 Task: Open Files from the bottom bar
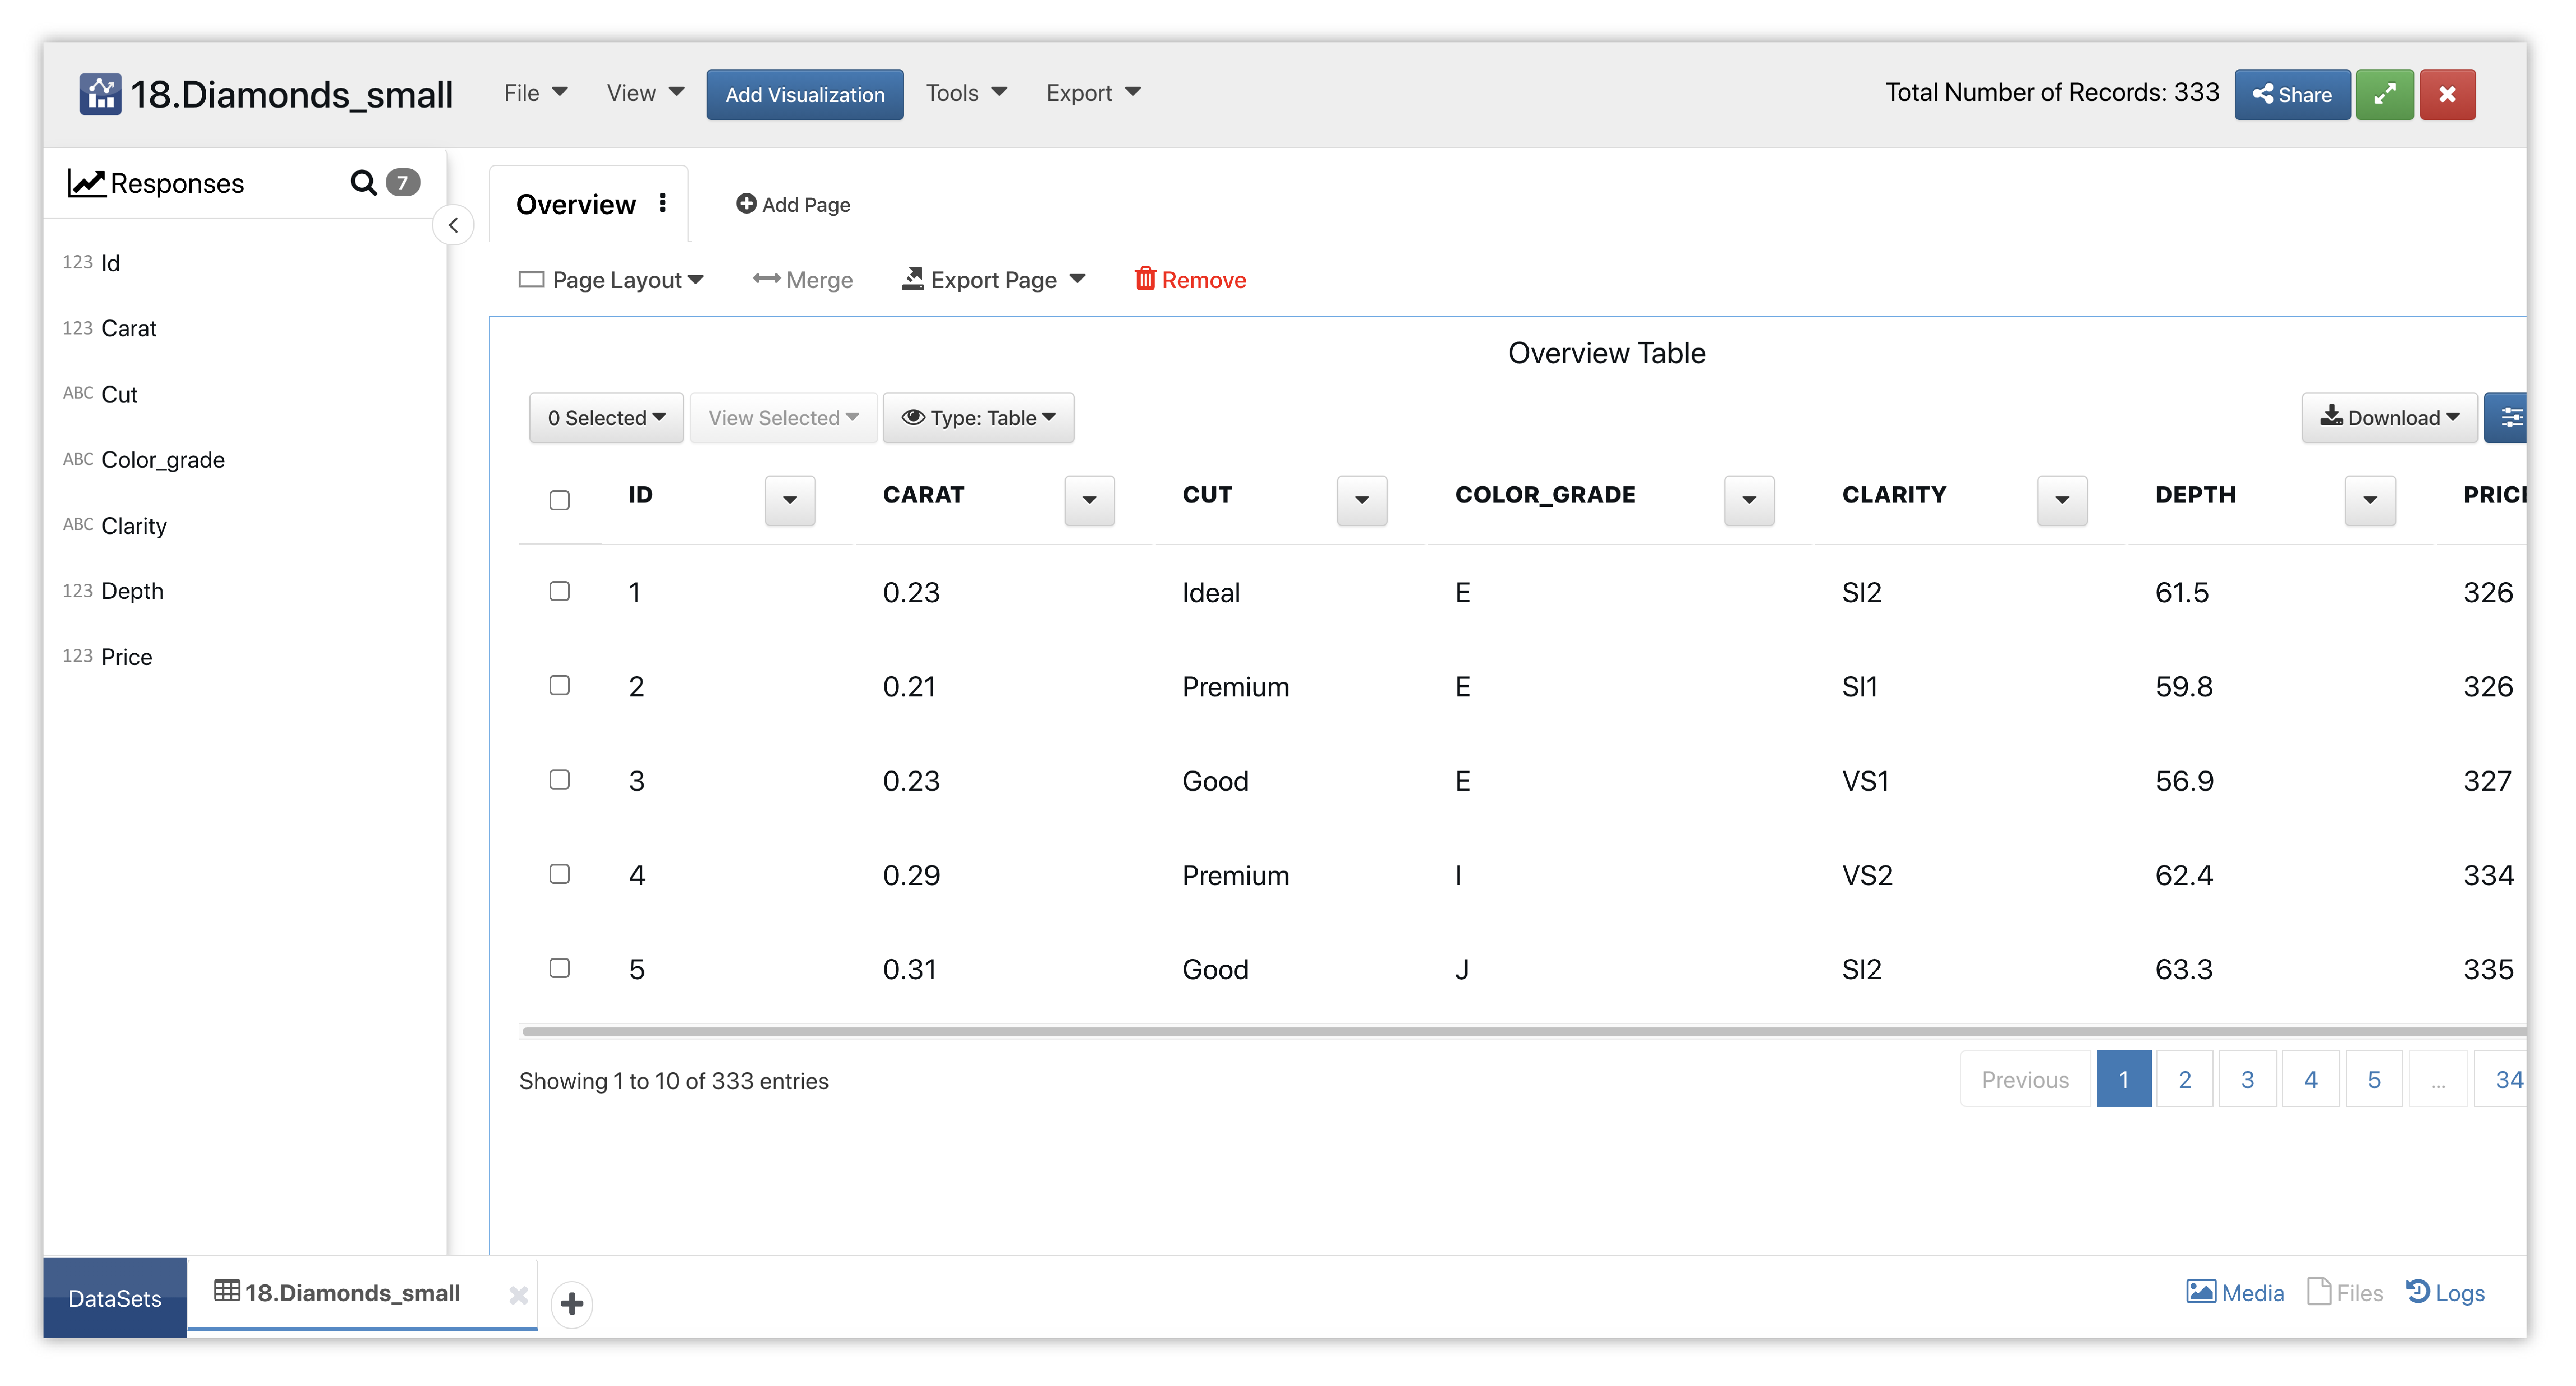(x=2345, y=1292)
